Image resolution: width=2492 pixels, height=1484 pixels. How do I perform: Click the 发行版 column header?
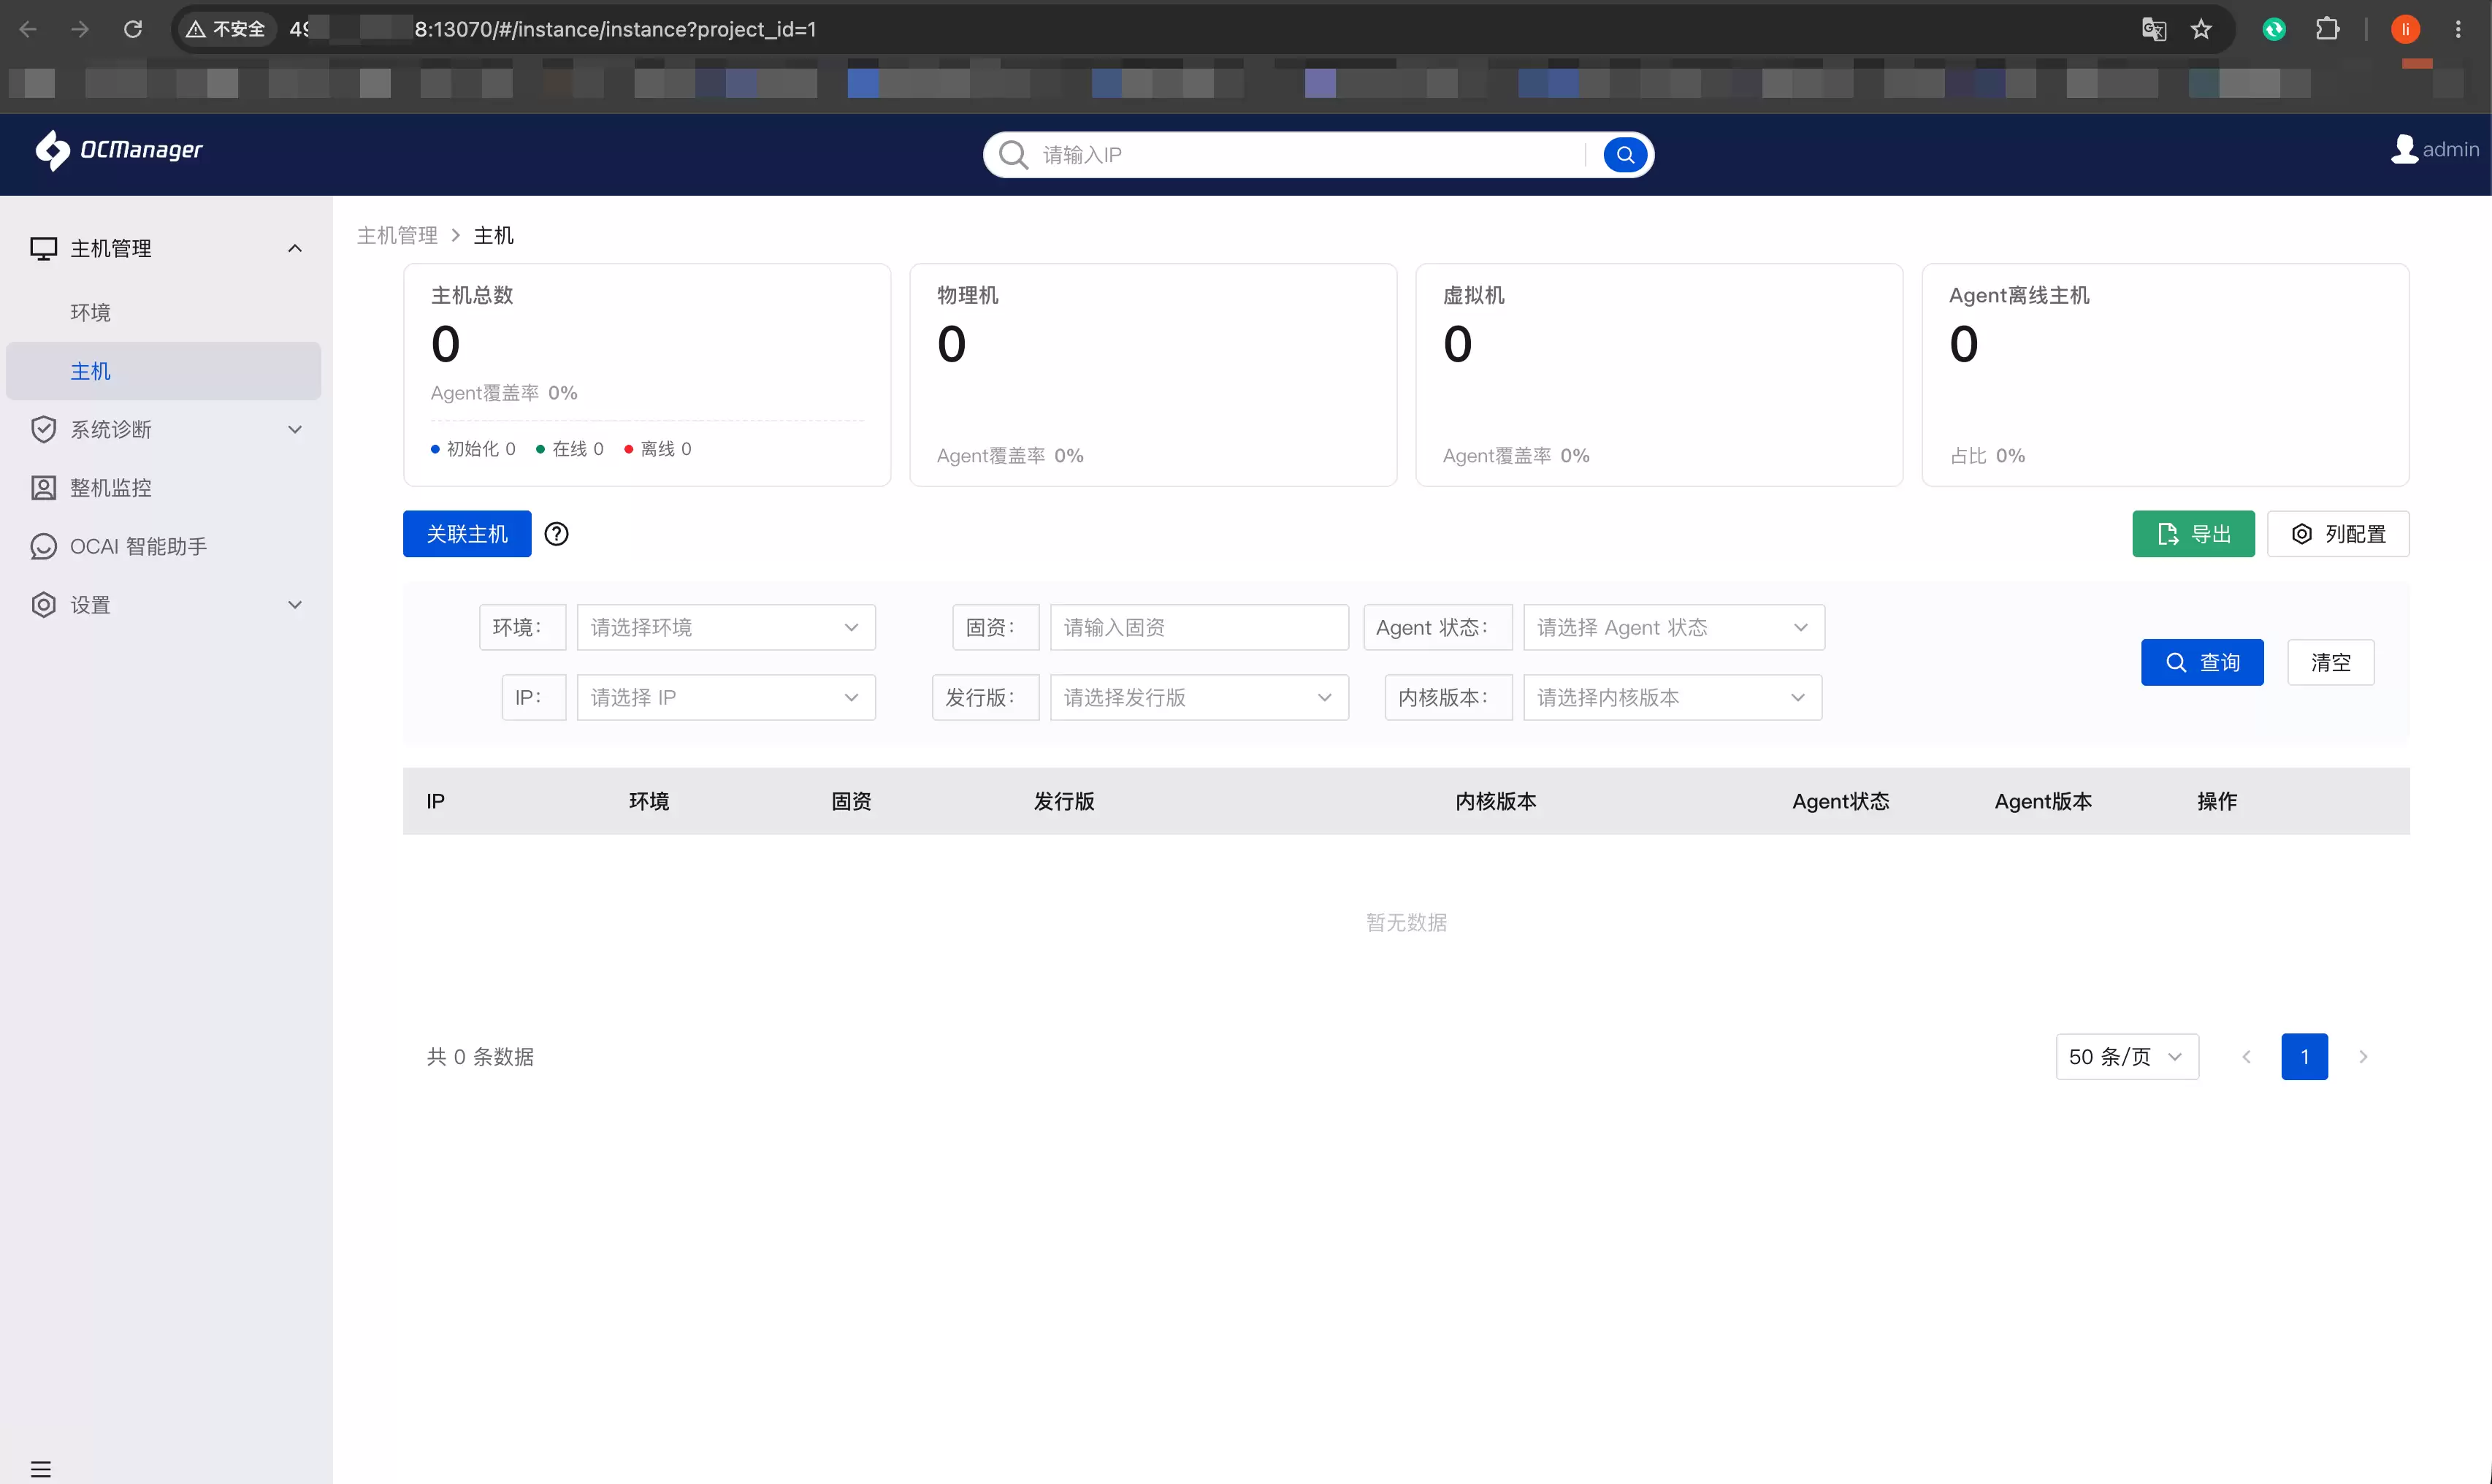1063,801
